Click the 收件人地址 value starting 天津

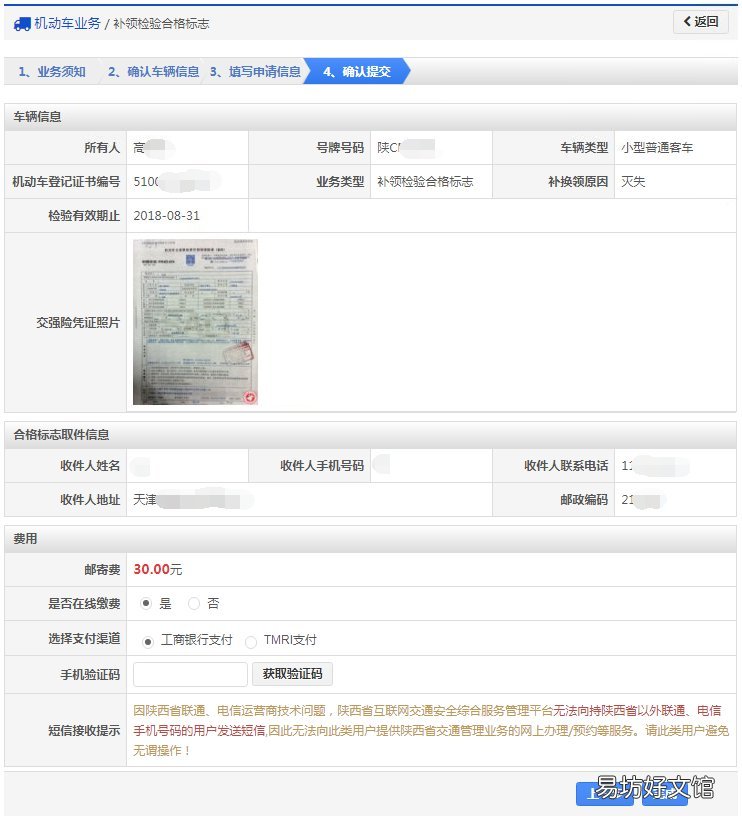(193, 500)
